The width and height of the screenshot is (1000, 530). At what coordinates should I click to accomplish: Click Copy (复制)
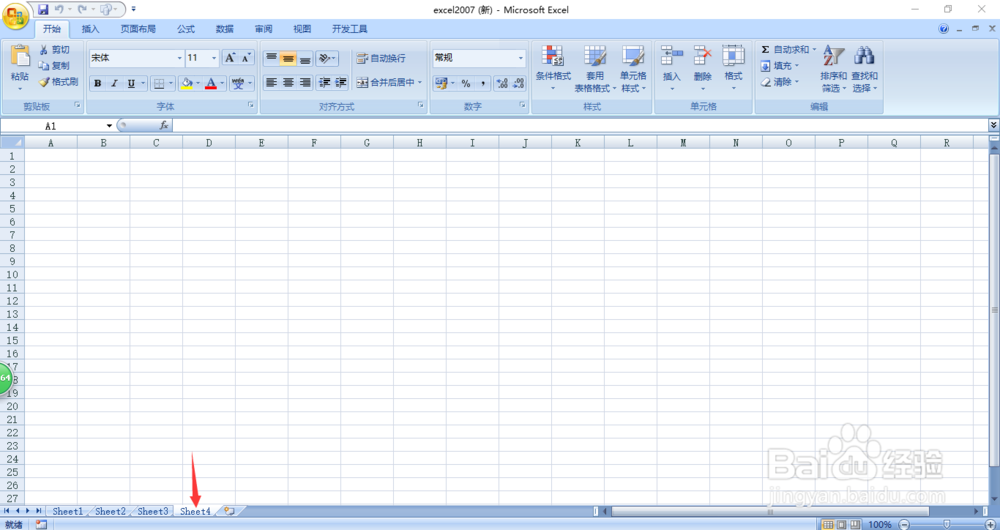(x=54, y=66)
